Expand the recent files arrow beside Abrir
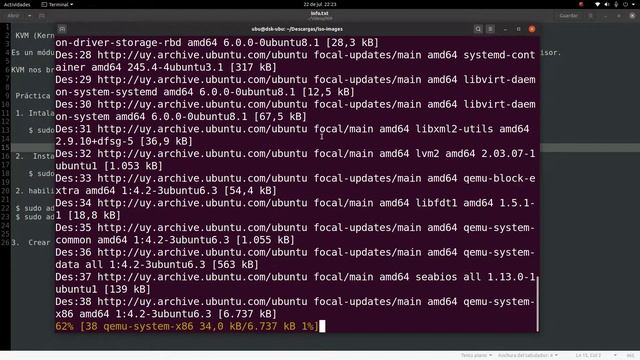Screen dimensions: 640x360 29,16
